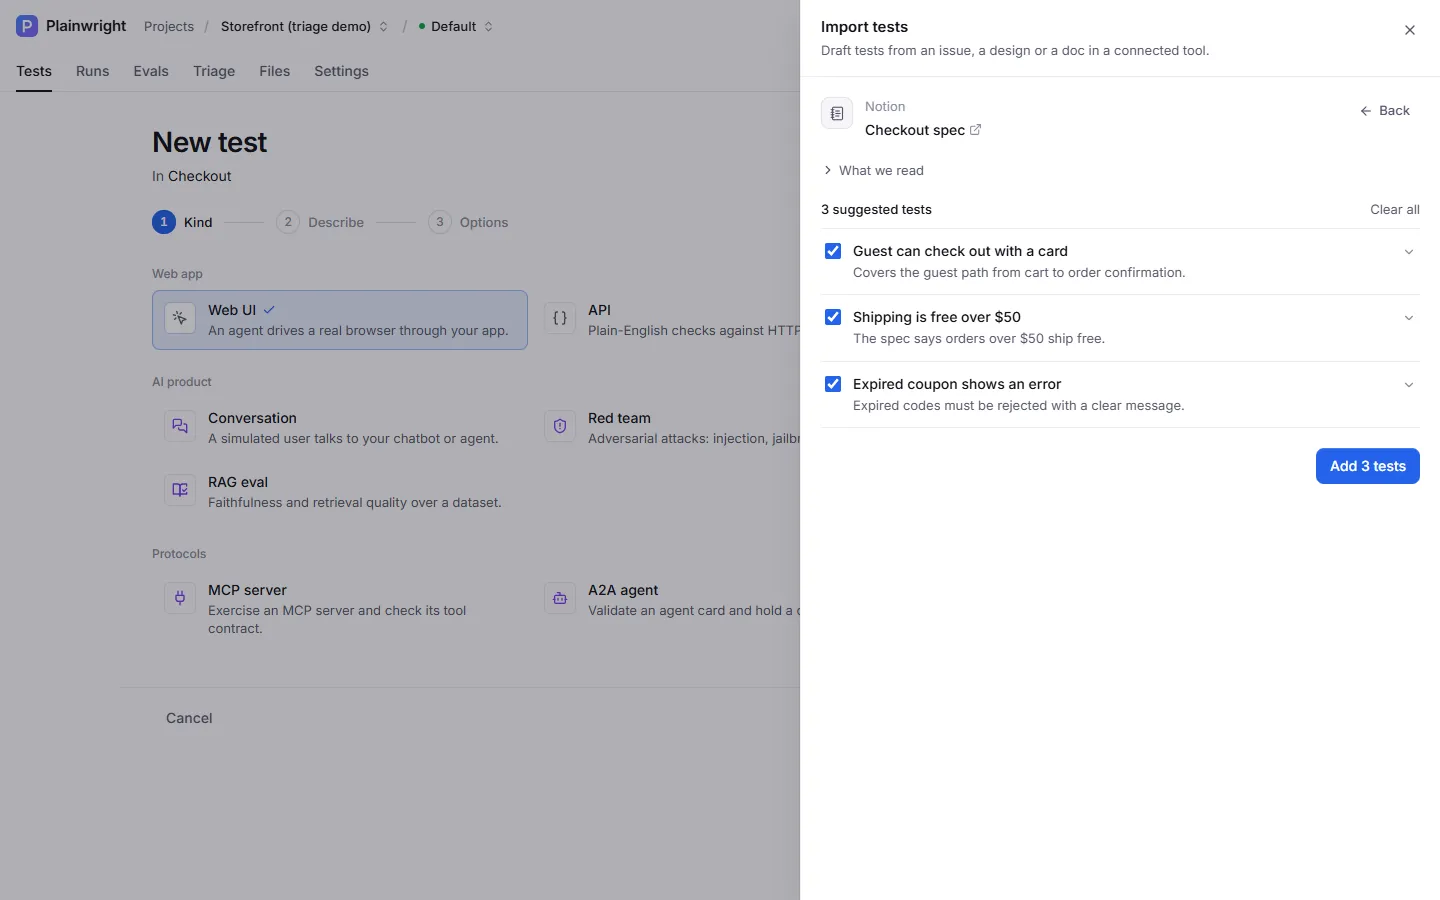The image size is (1440, 900).
Task: Click the 'Import tests' panel title
Action: coord(865,27)
